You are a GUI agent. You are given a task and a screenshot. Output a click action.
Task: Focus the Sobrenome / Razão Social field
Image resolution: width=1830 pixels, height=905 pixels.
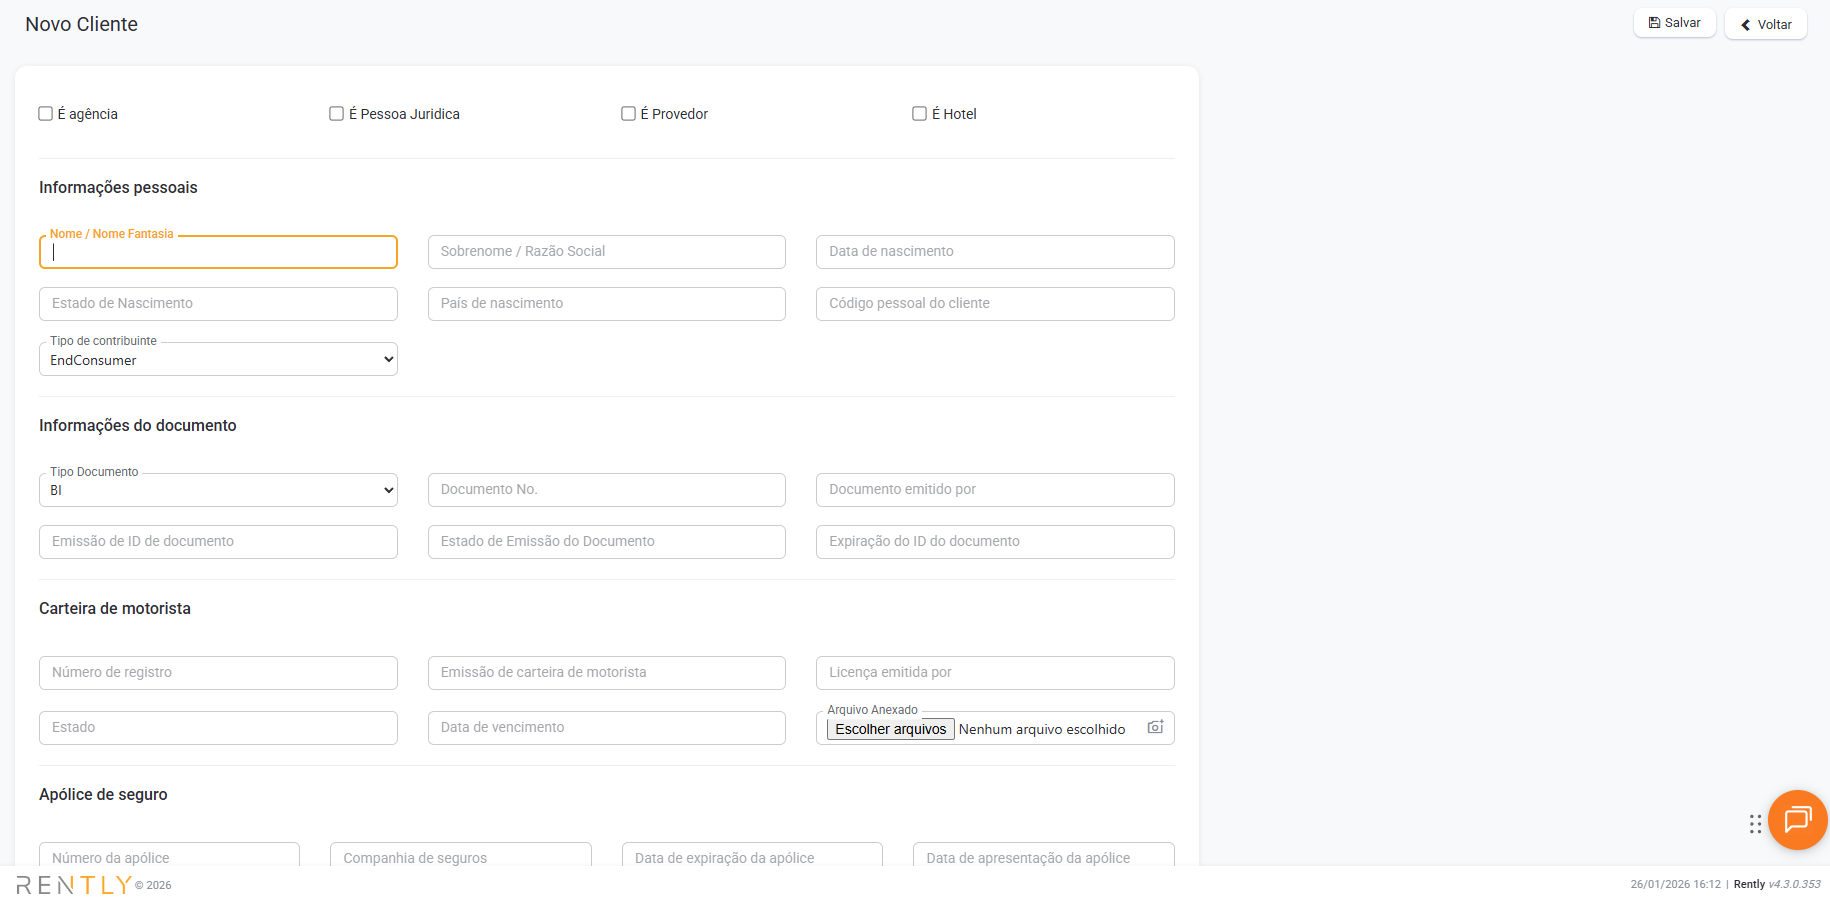pos(606,252)
